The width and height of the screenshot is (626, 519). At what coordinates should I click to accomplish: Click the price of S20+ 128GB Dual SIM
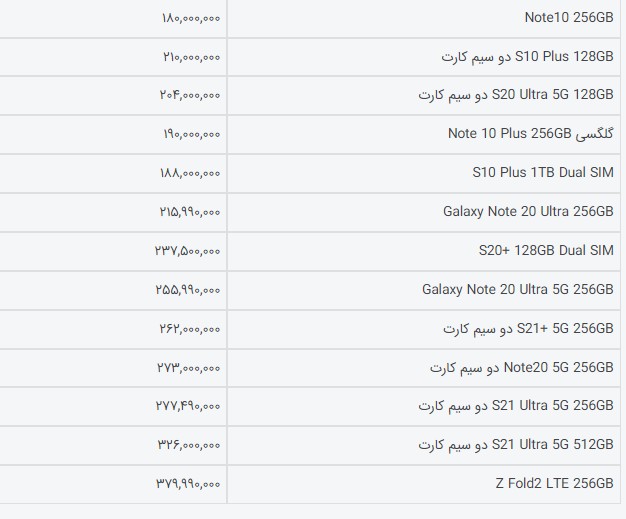tap(189, 250)
